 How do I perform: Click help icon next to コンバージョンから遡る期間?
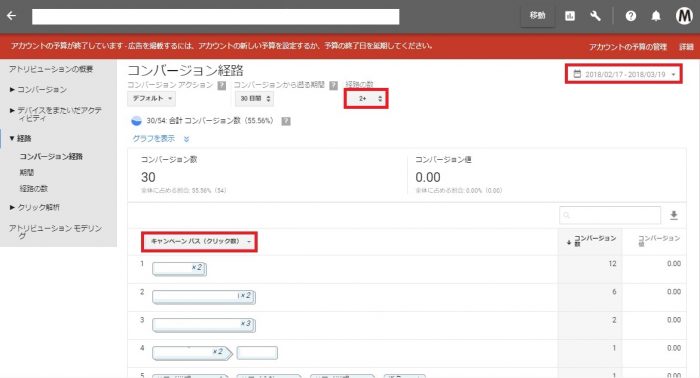point(333,85)
